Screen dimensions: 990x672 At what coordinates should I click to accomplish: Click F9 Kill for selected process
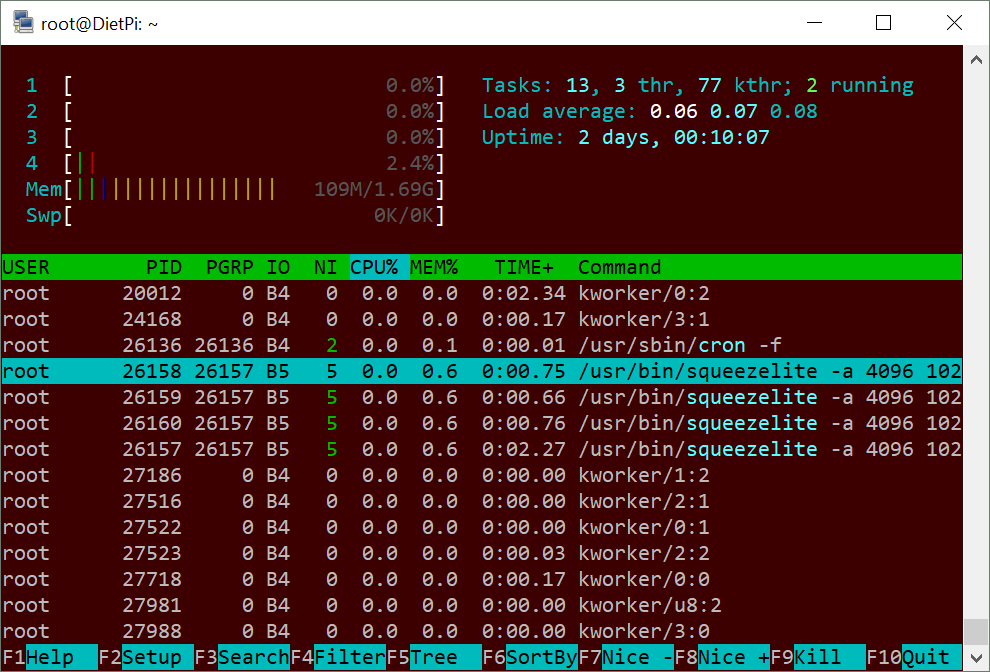click(818, 657)
